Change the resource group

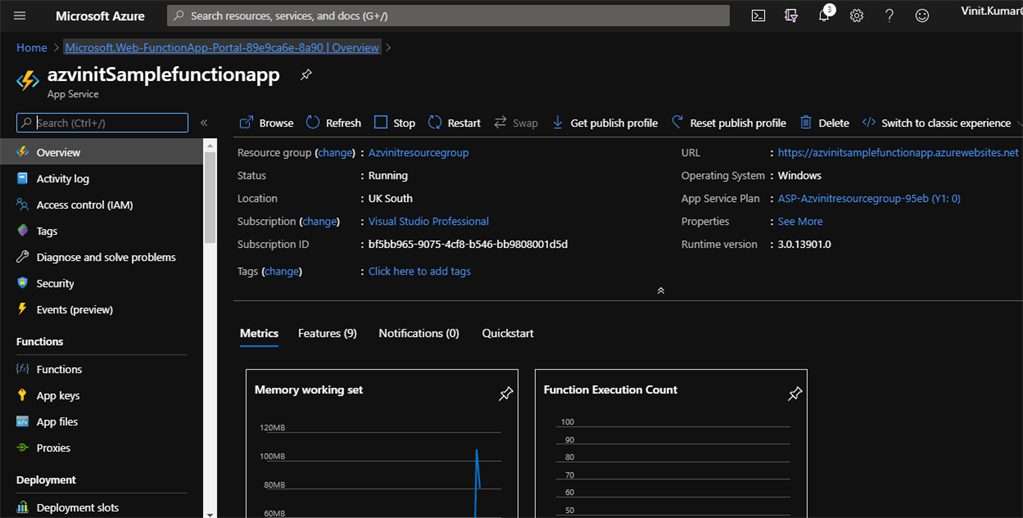335,153
